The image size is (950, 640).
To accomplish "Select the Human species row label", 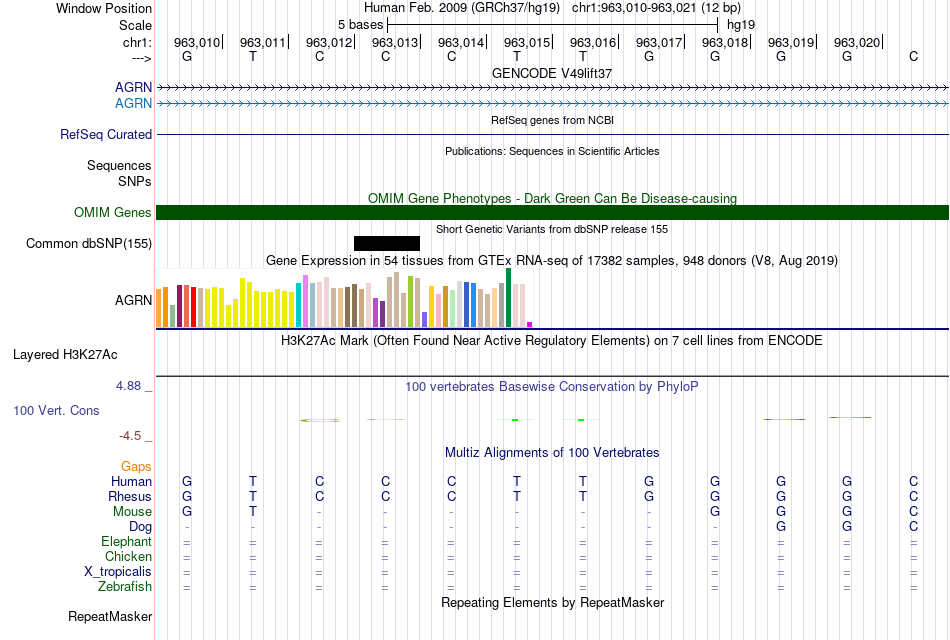I will (131, 481).
